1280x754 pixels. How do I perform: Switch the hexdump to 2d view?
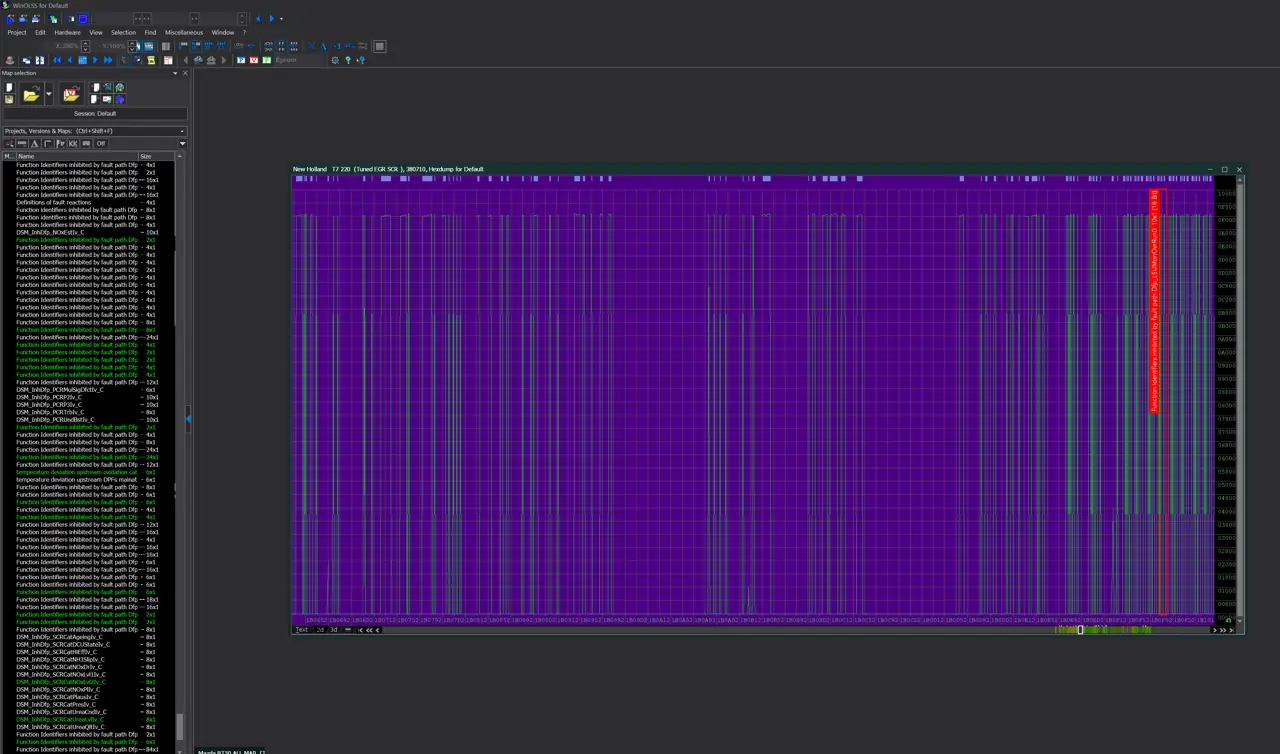pos(320,630)
